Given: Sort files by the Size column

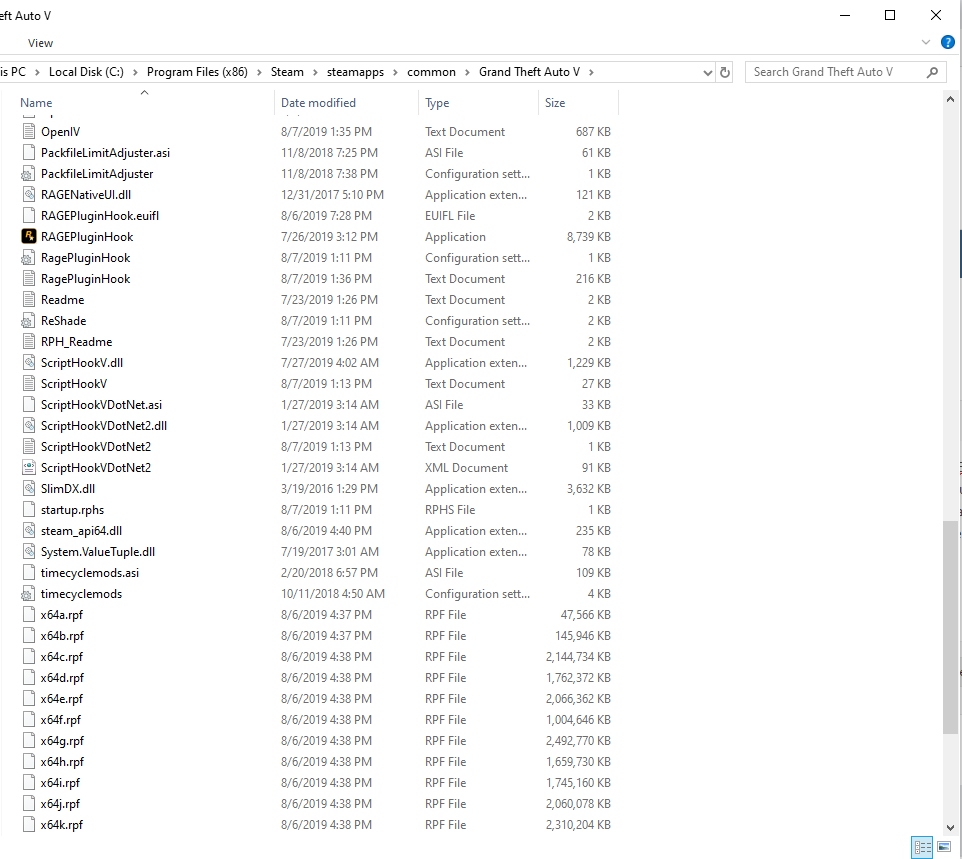Looking at the screenshot, I should (x=555, y=102).
